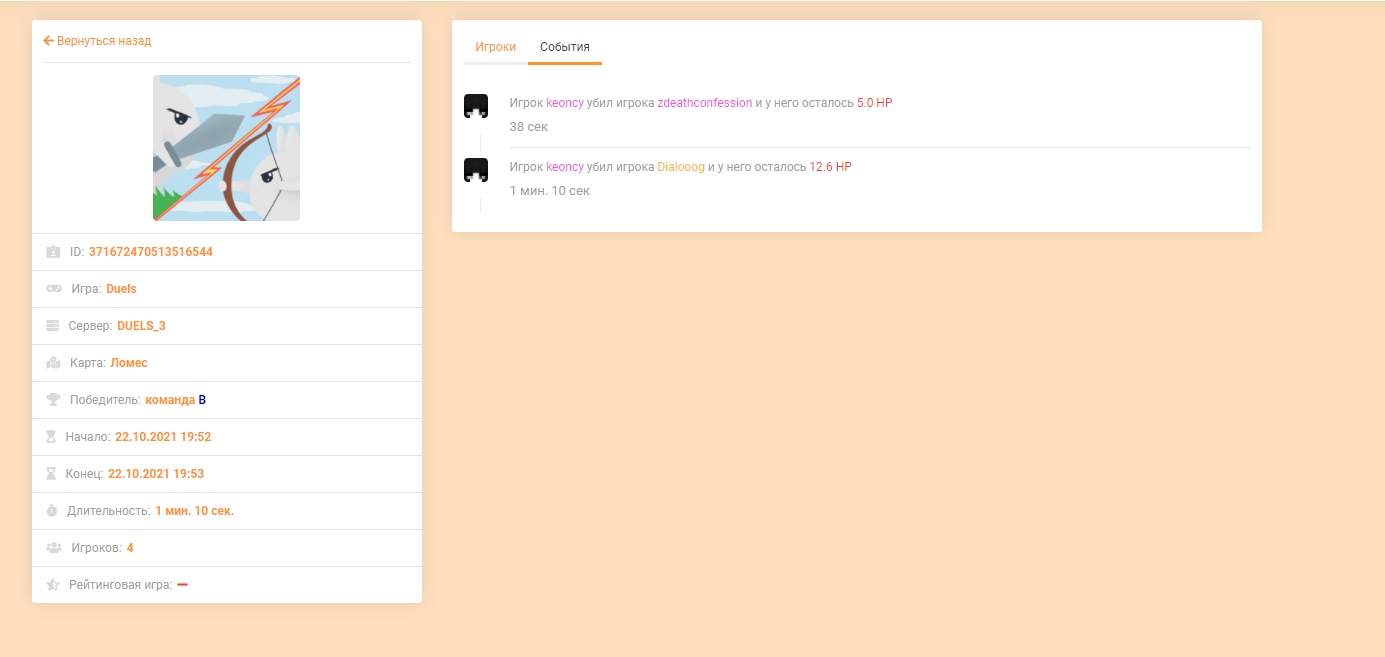Click the star icon beside Рейтинговая игра
Viewport: 1385px width, 657px height.
tap(54, 585)
